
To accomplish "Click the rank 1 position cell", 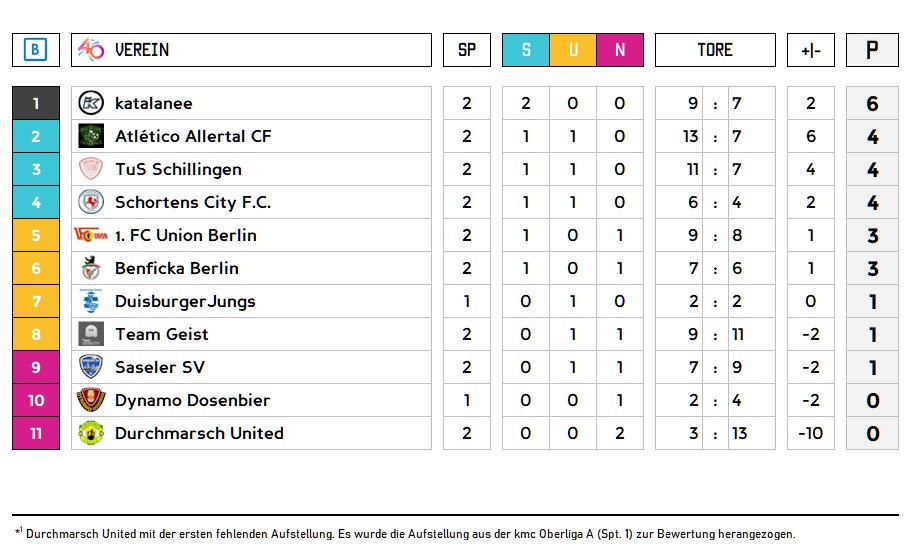I will click(36, 103).
